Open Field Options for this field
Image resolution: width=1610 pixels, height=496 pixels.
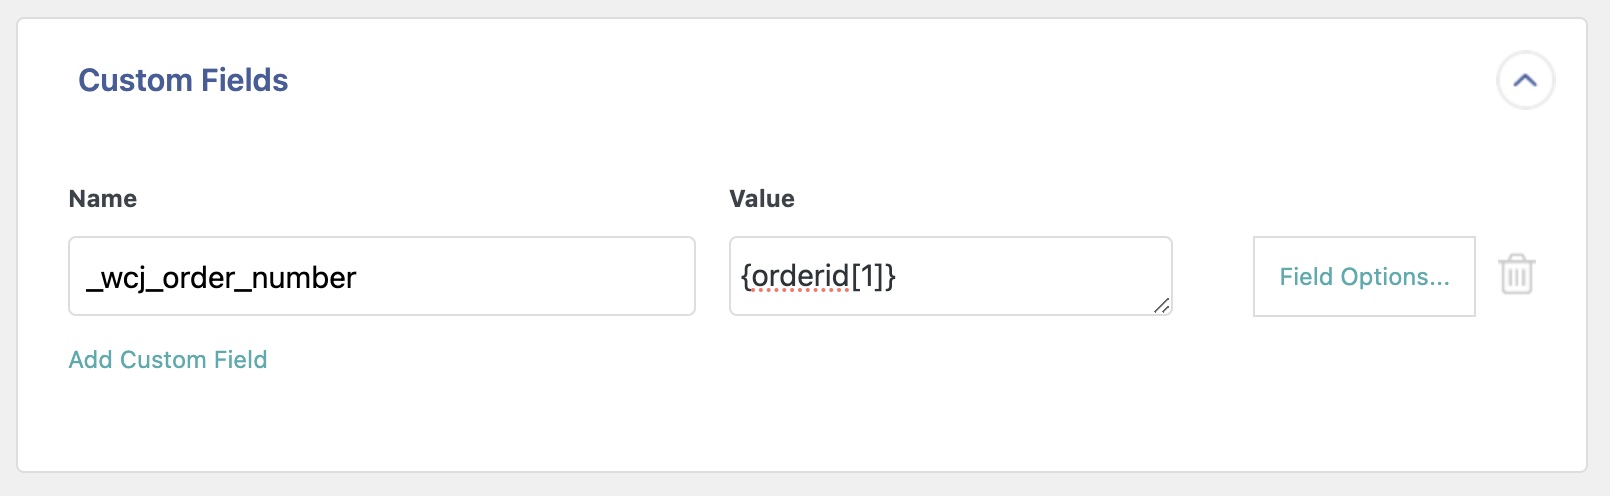click(1364, 277)
